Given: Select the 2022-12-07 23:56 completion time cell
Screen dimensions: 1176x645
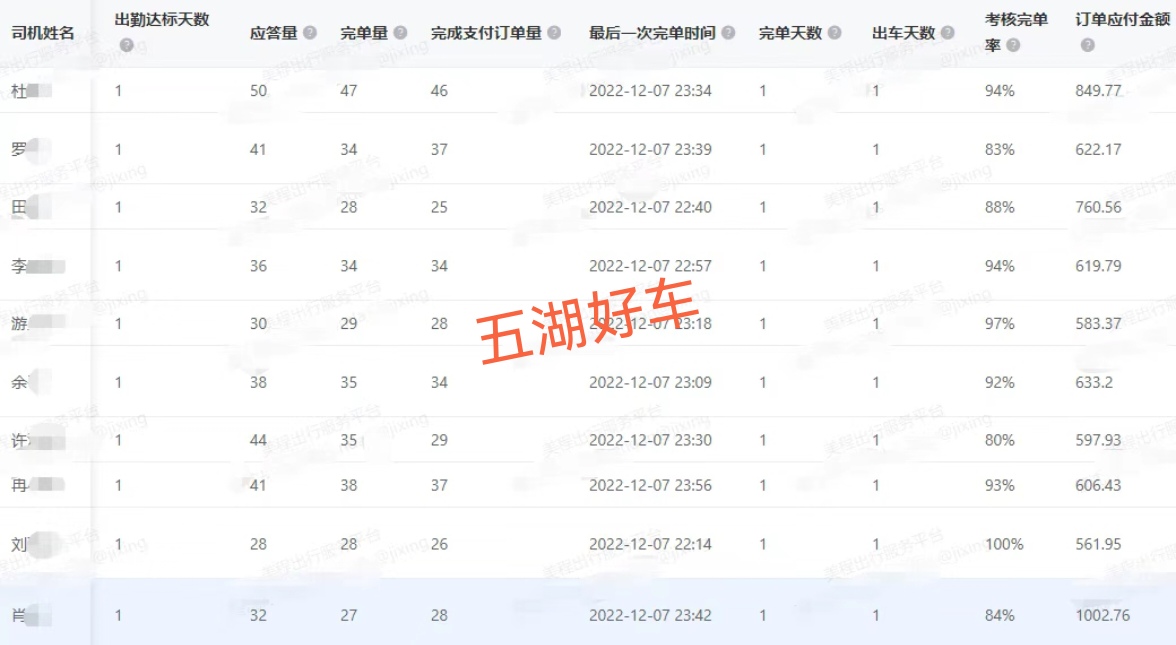Looking at the screenshot, I should [650, 485].
